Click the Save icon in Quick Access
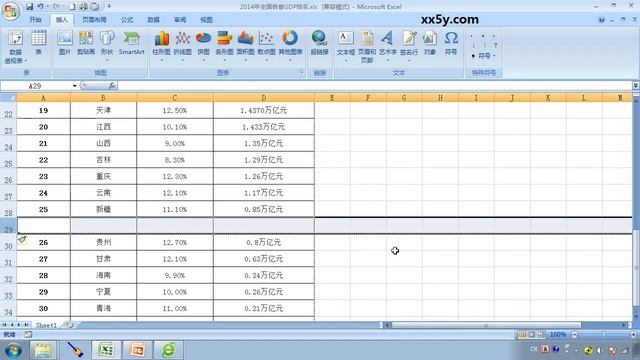The width and height of the screenshot is (640, 360). pos(29,7)
